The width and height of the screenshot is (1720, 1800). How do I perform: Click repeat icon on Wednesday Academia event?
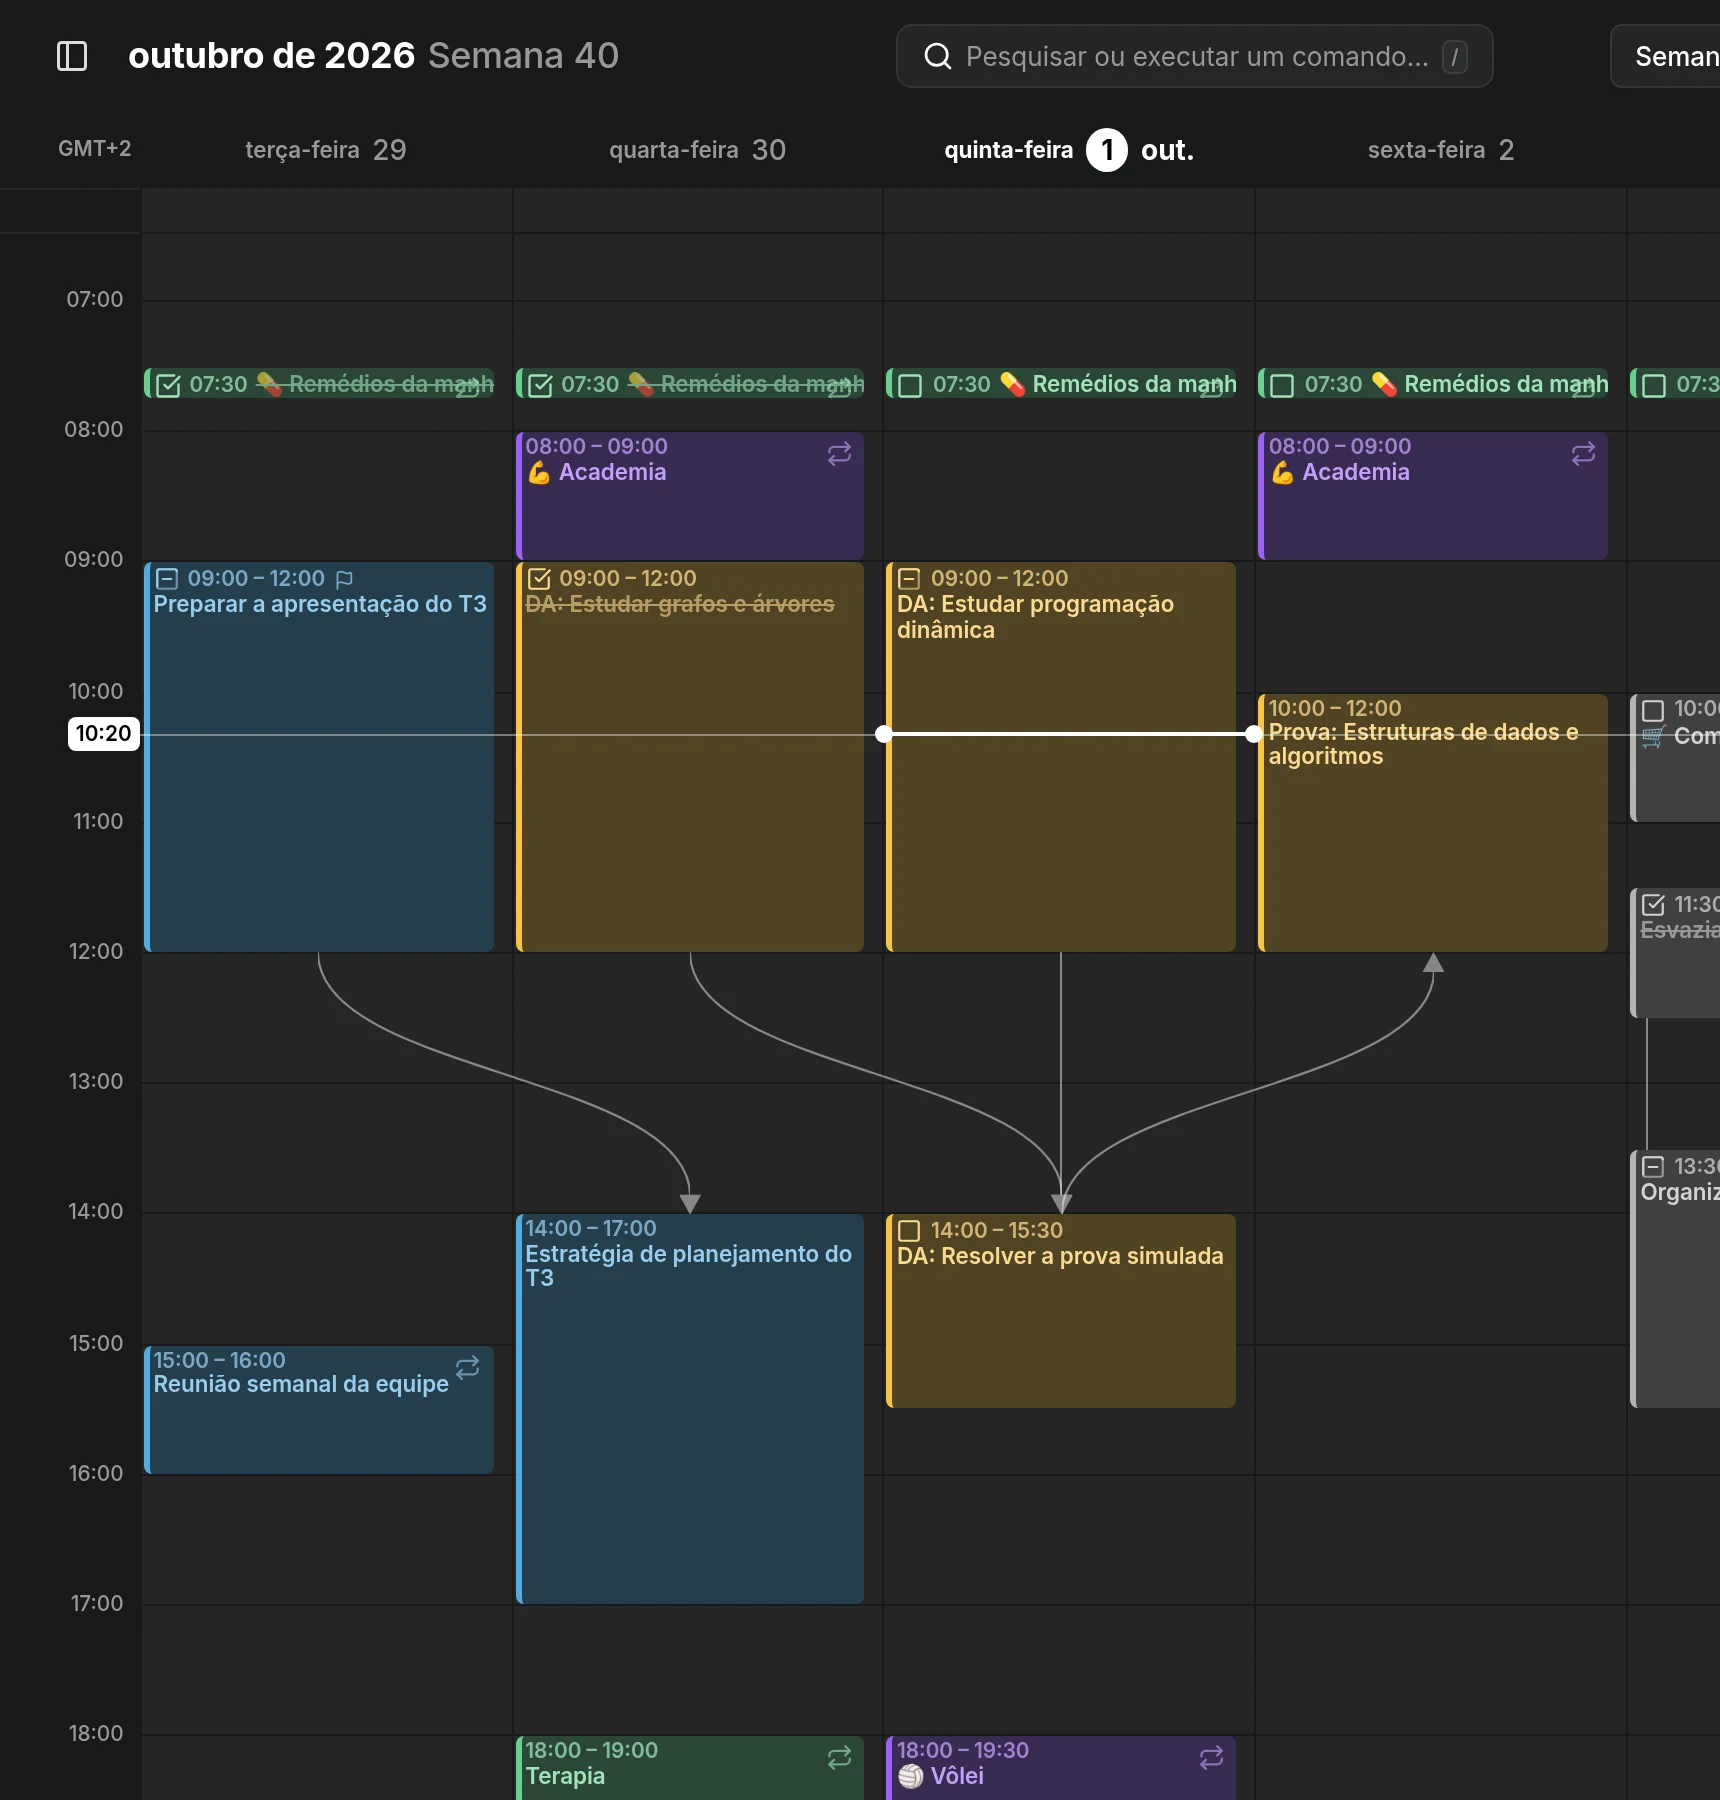coord(839,454)
